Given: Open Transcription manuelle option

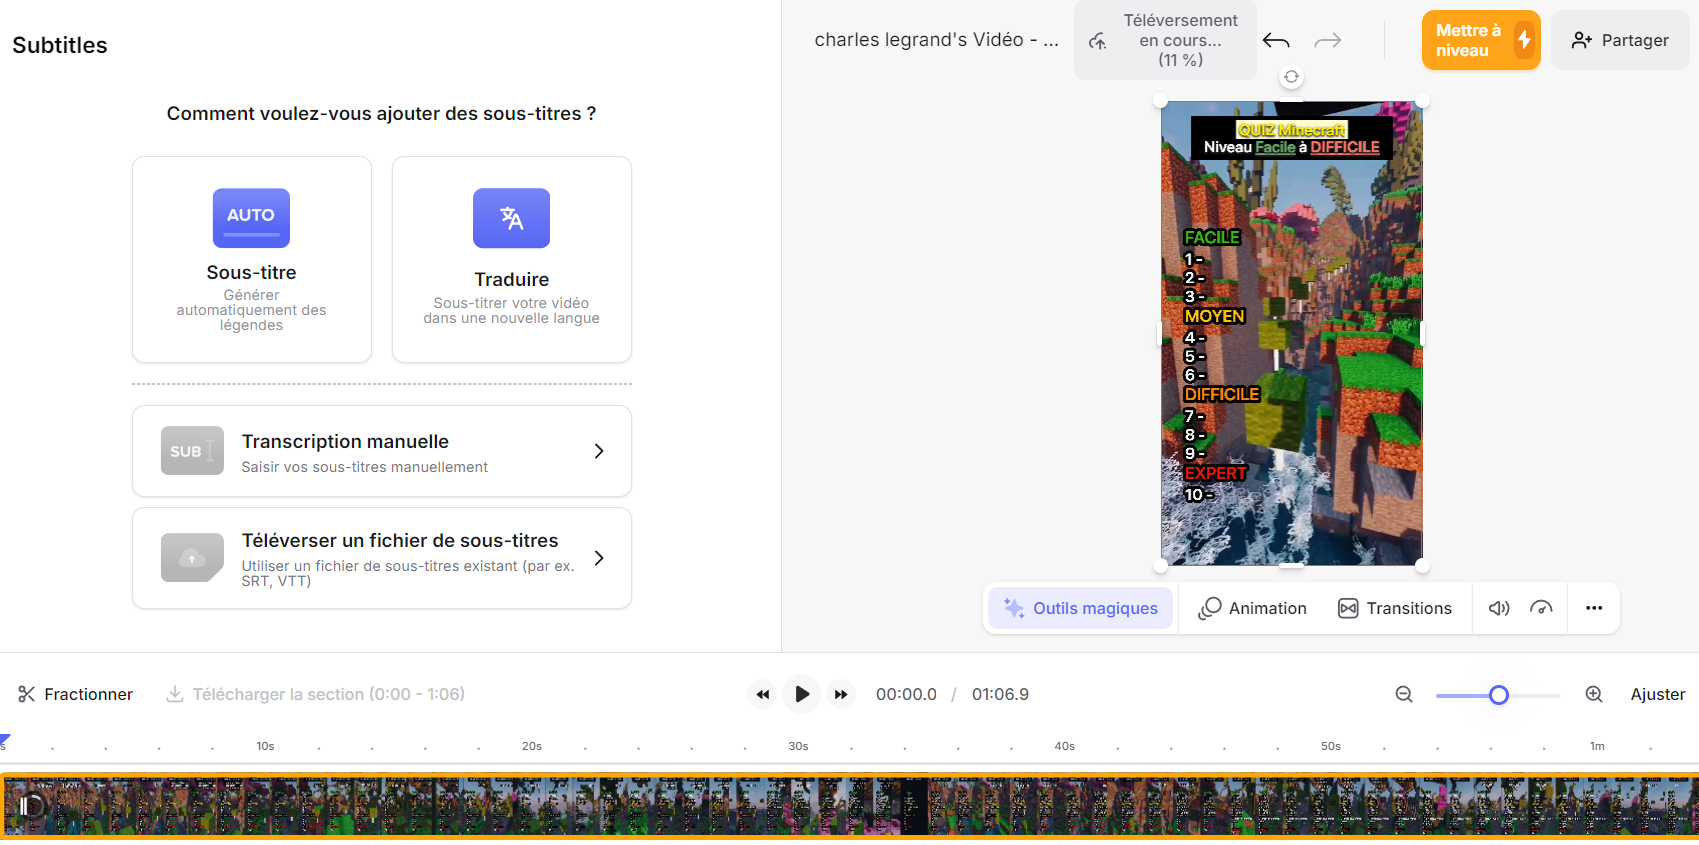Looking at the screenshot, I should pos(381,451).
